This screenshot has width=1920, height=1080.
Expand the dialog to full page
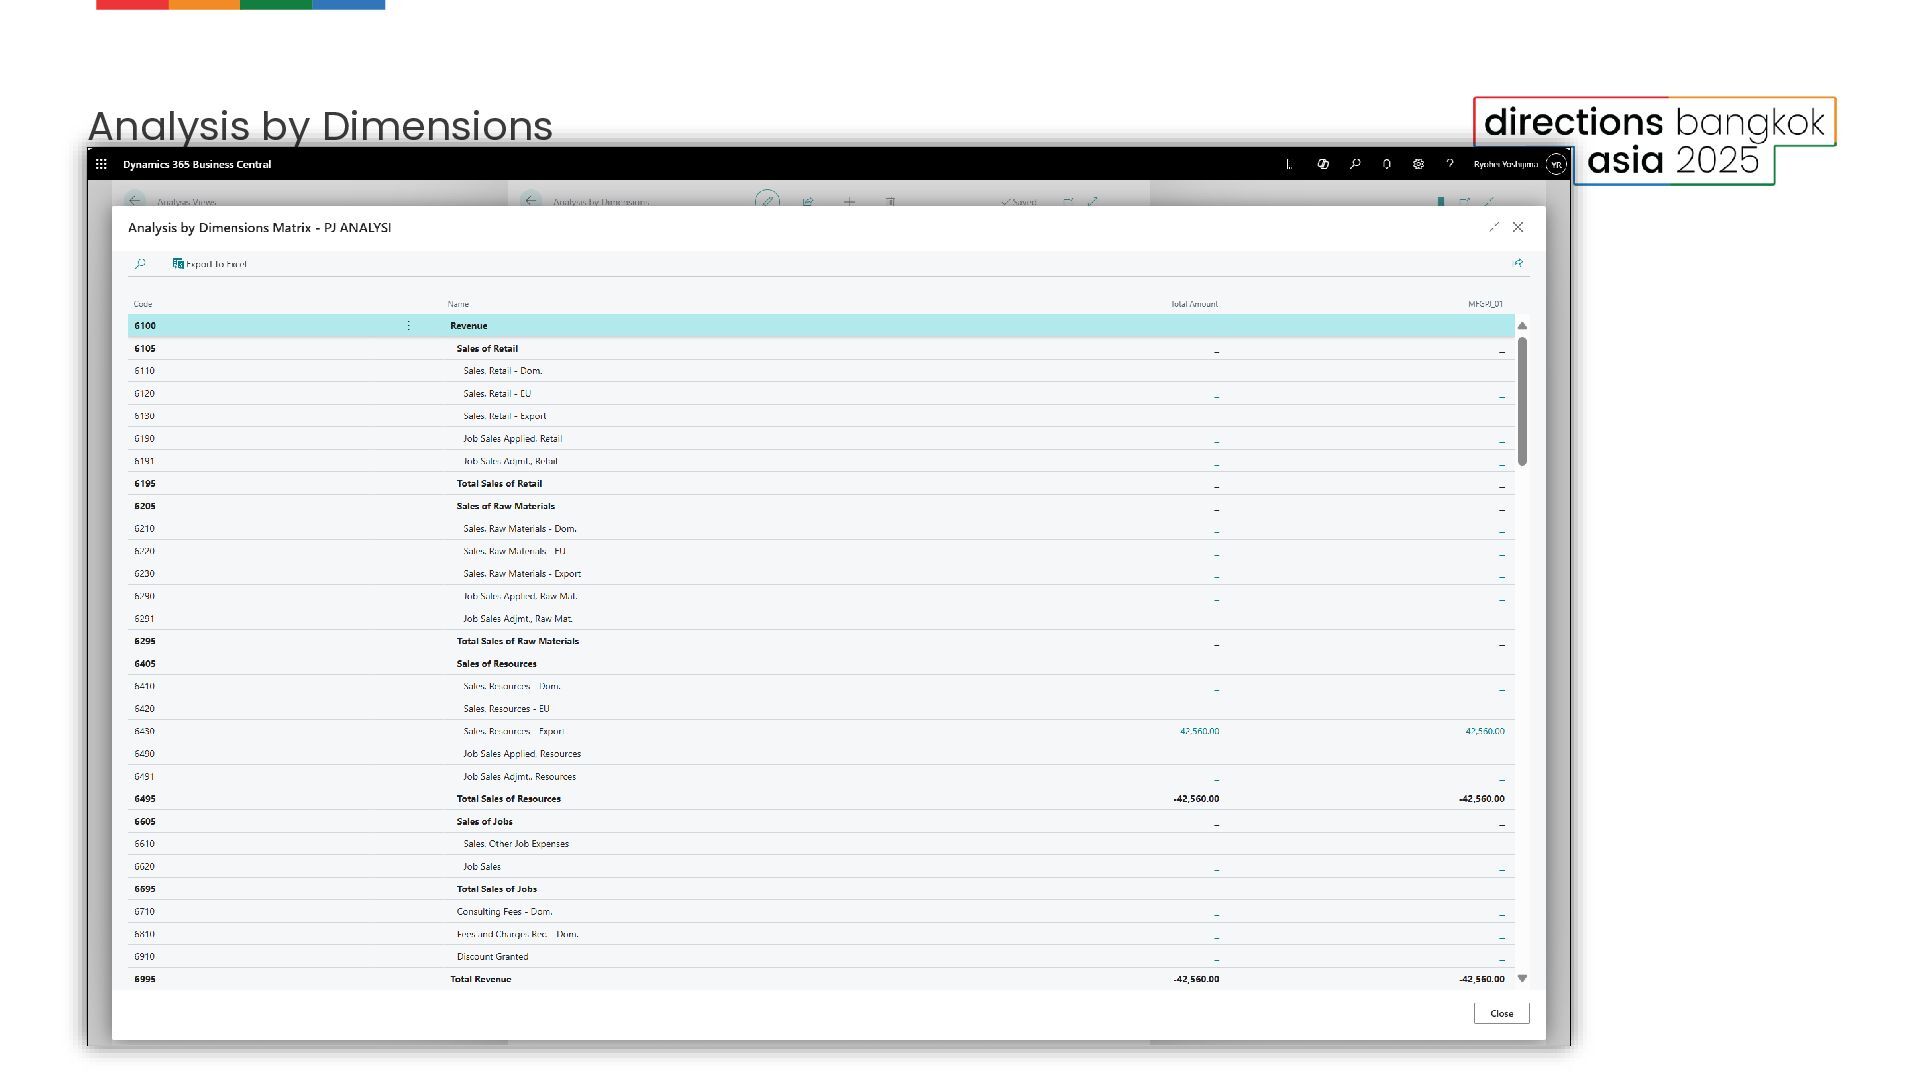click(1494, 227)
